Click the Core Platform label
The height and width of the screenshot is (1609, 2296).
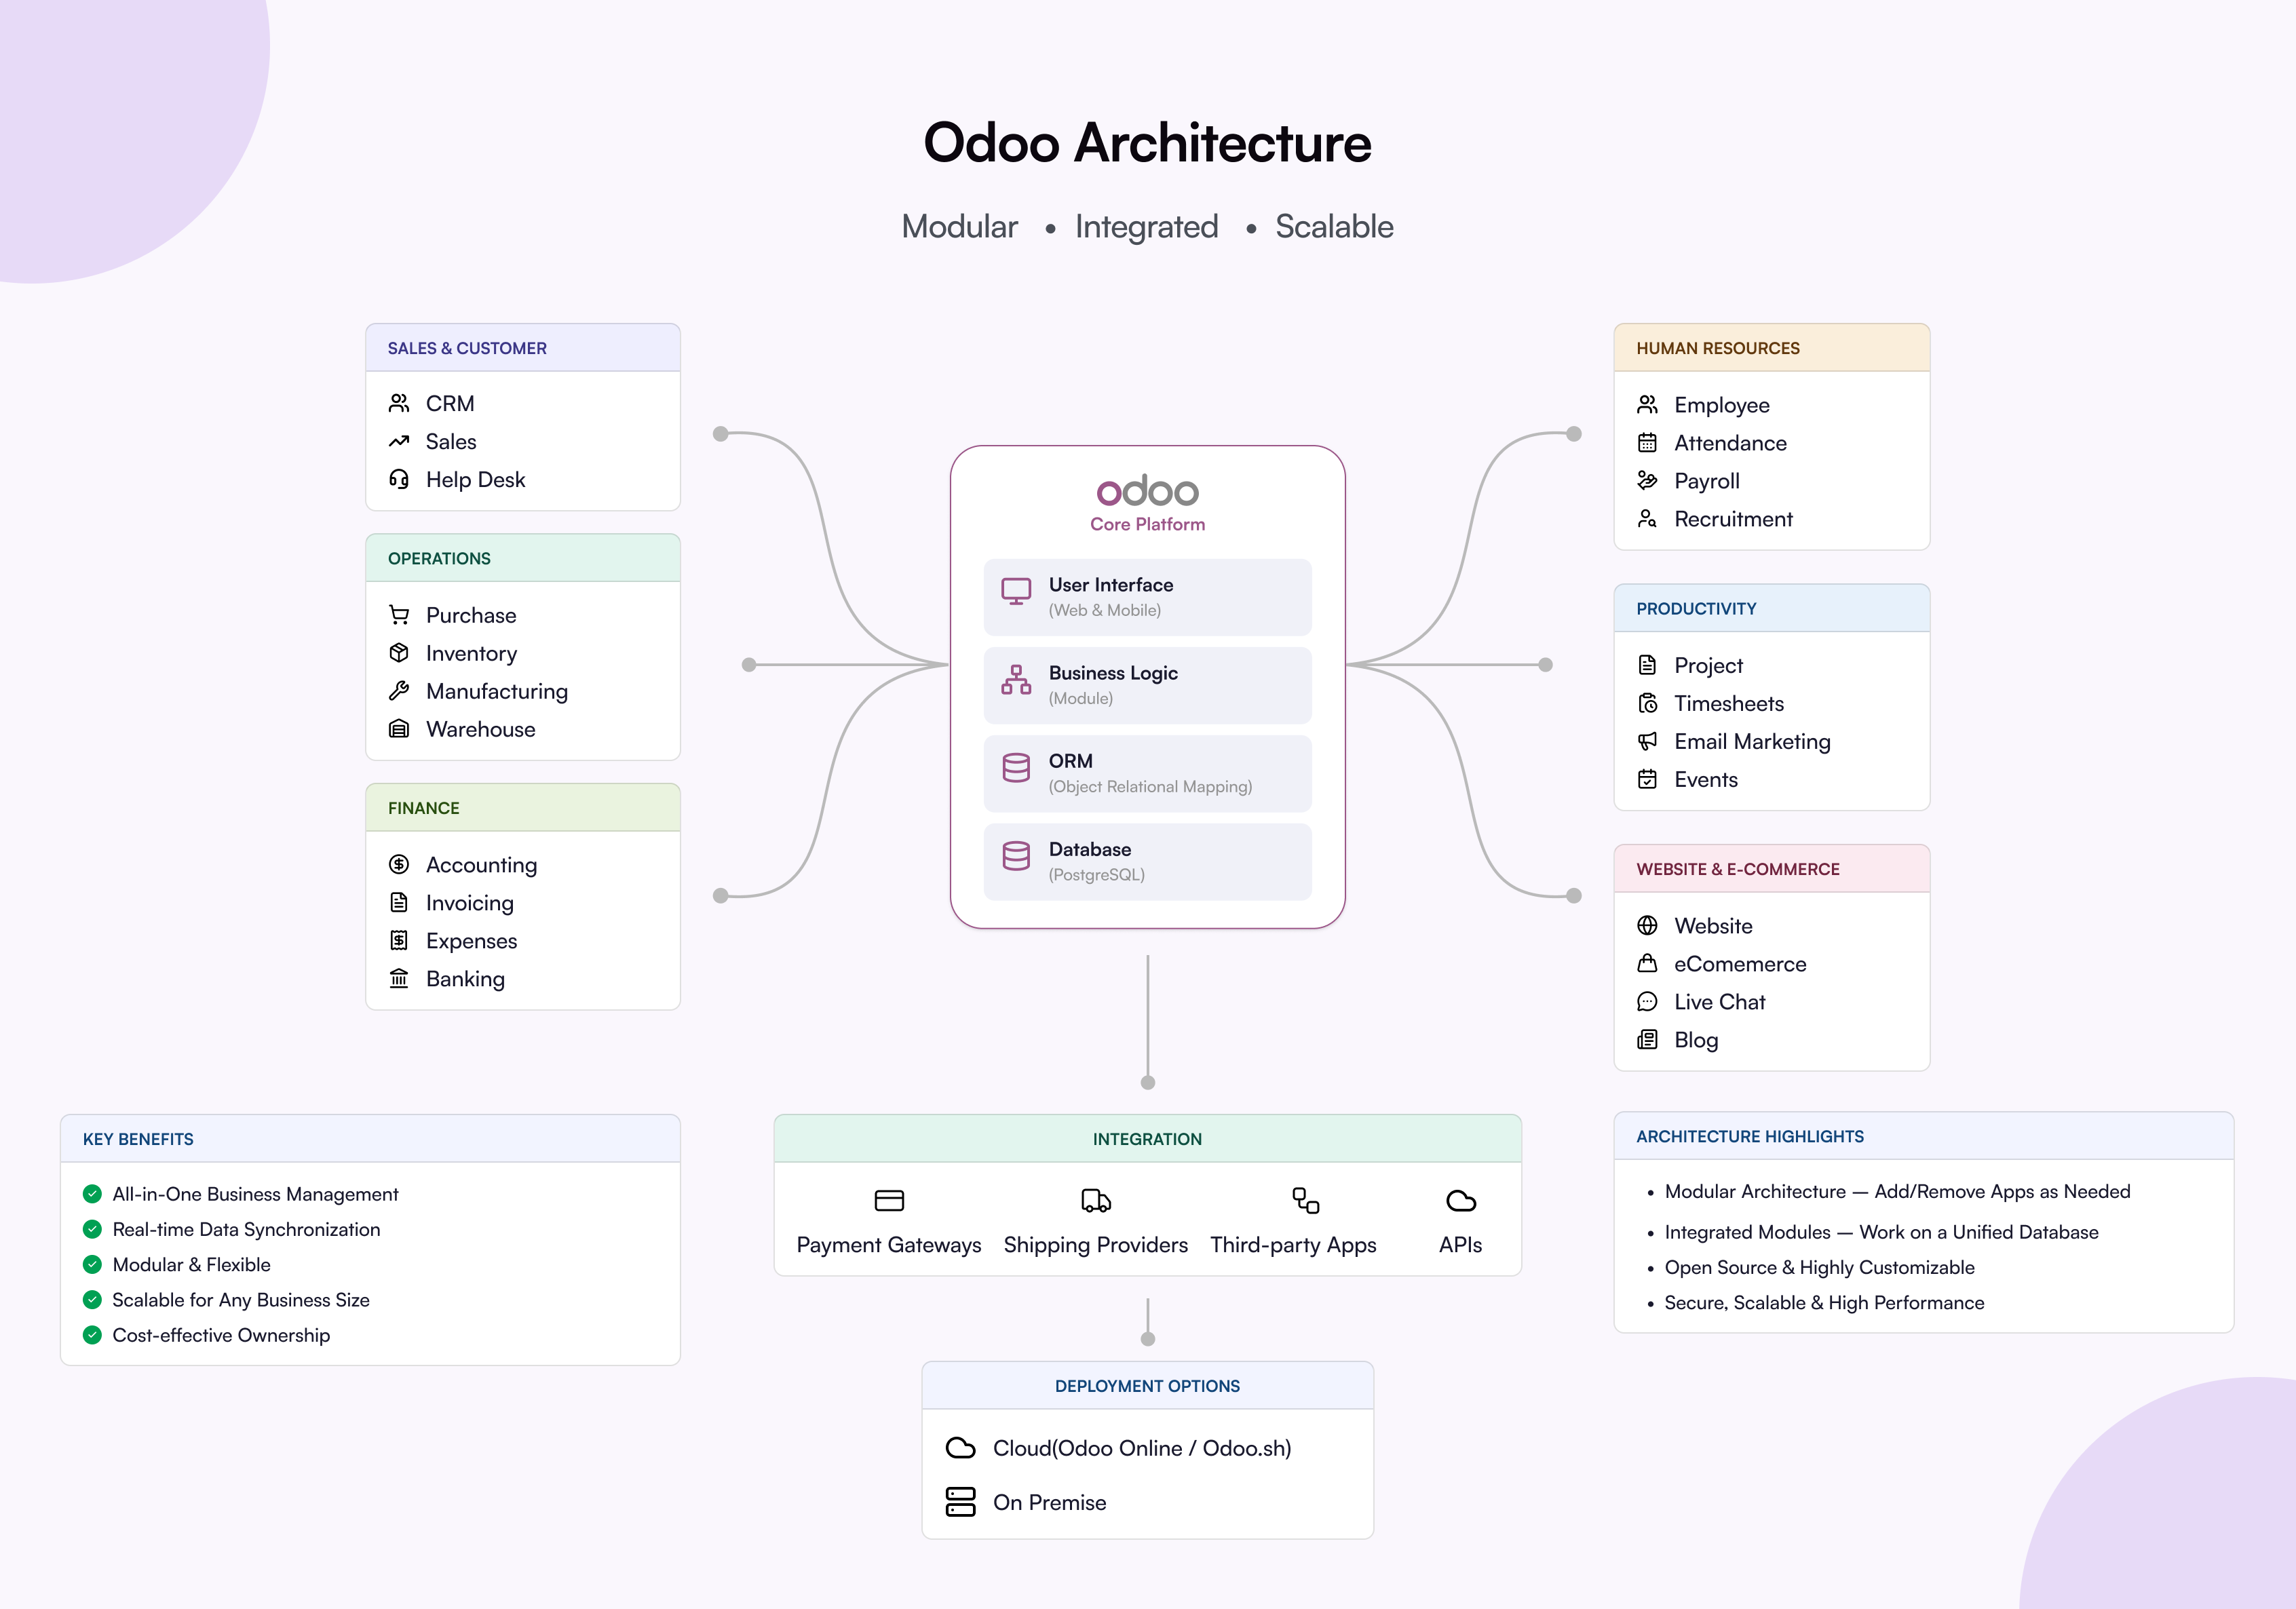click(x=1147, y=524)
